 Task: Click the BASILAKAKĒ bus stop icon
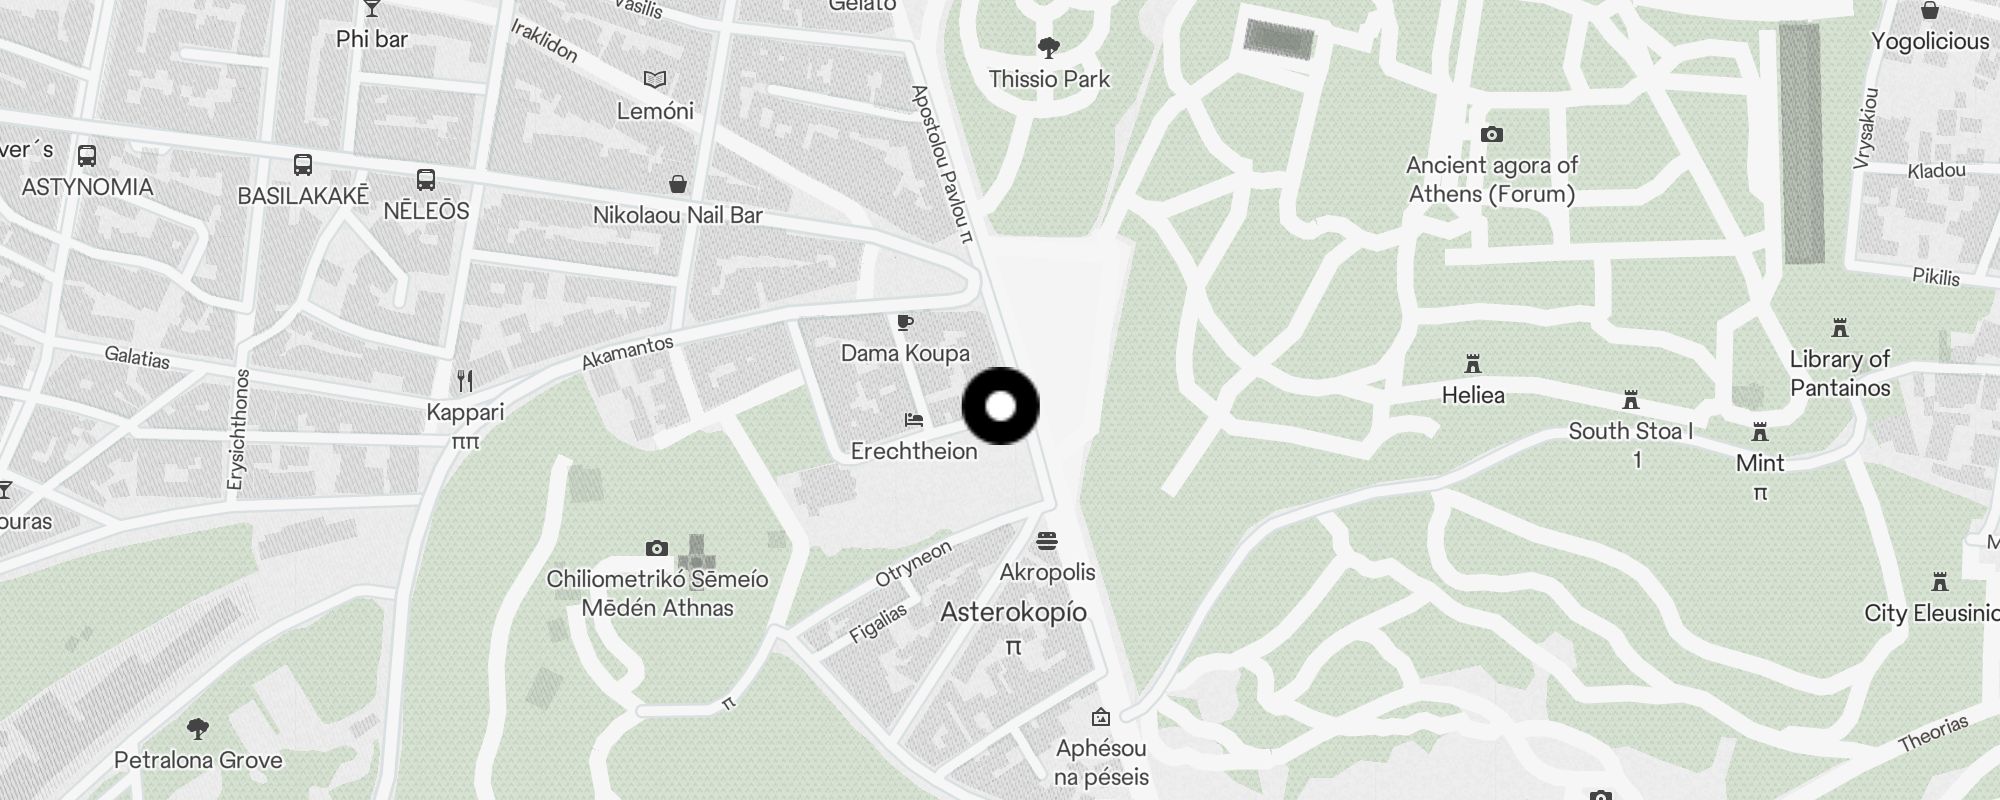(x=303, y=165)
